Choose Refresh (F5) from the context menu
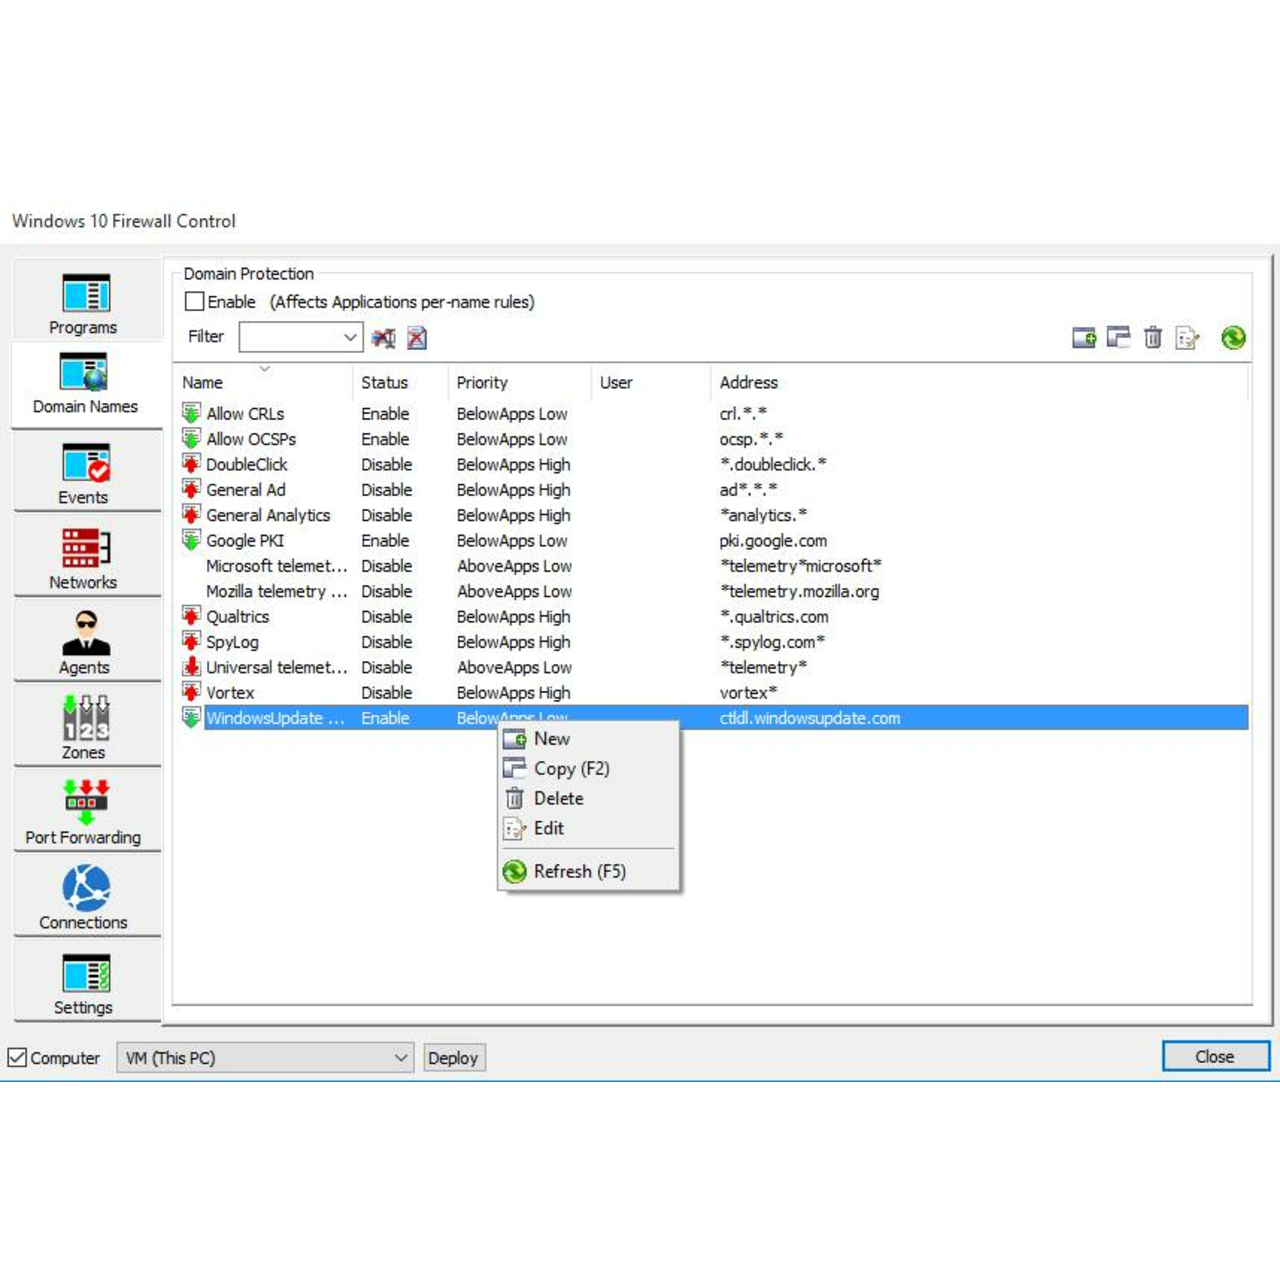The height and width of the screenshot is (1280, 1280). pos(578,871)
